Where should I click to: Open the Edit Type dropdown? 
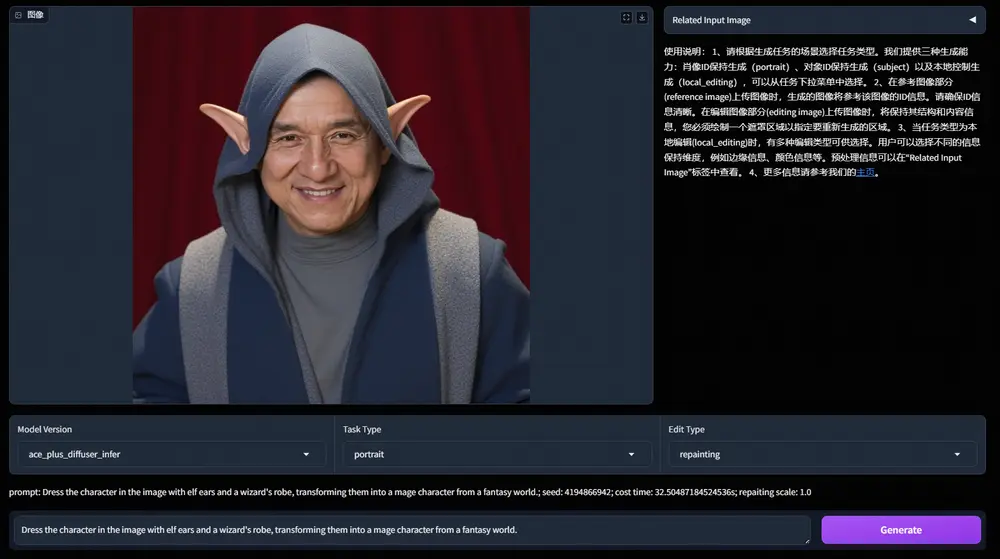pos(822,454)
